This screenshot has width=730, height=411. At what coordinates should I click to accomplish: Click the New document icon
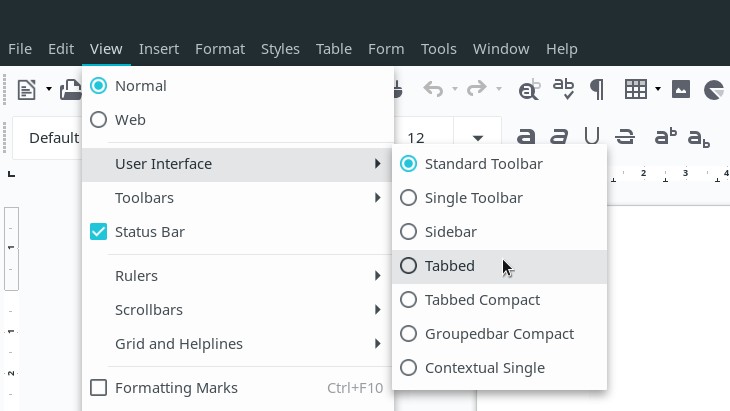pyautogui.click(x=27, y=89)
